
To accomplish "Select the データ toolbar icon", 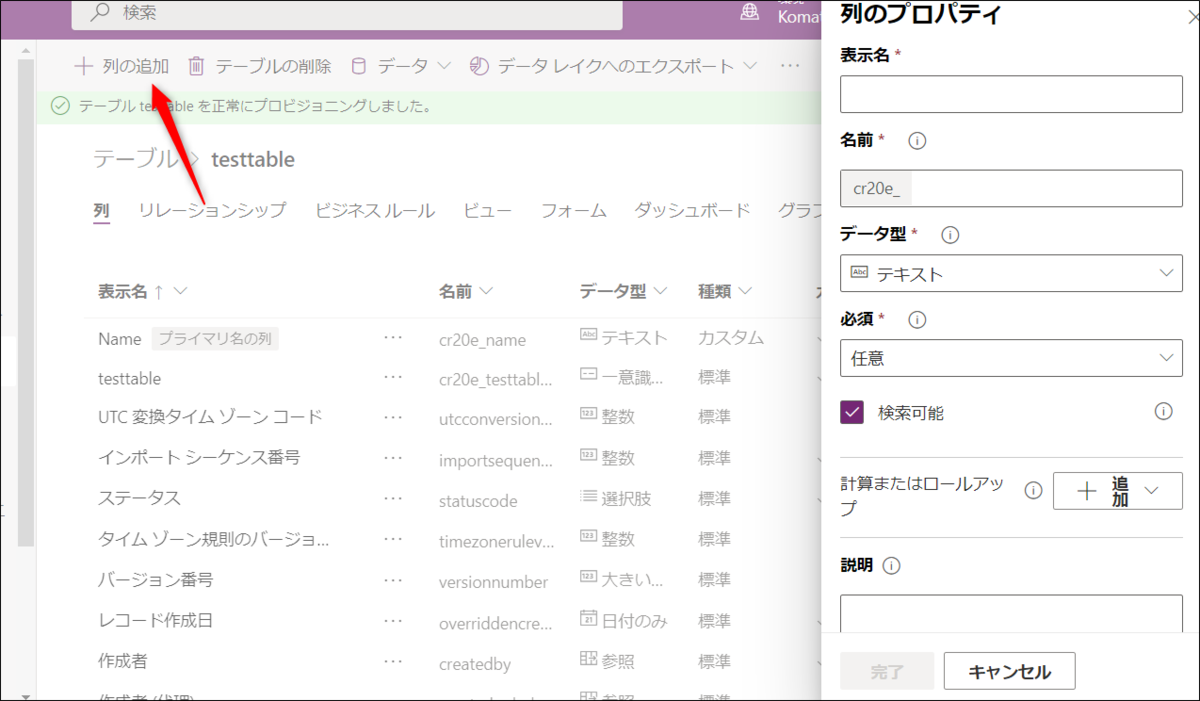I will click(358, 65).
